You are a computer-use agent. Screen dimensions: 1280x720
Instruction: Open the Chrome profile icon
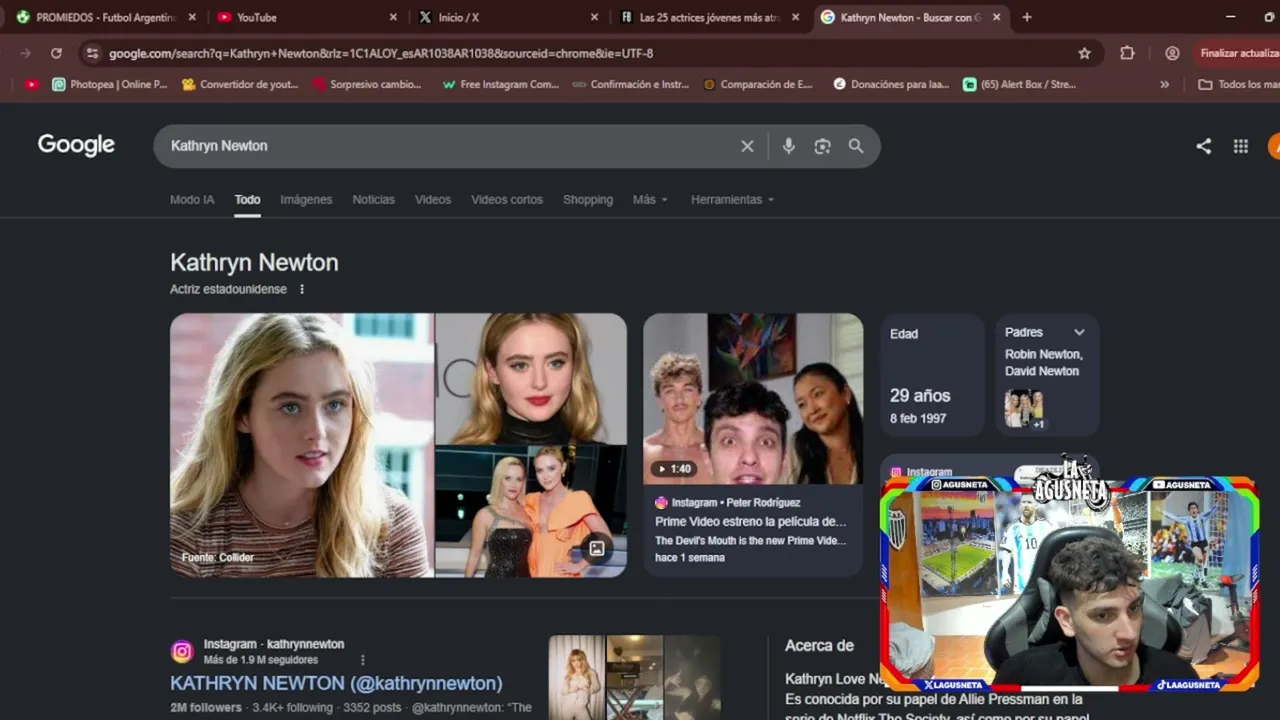tap(1172, 53)
